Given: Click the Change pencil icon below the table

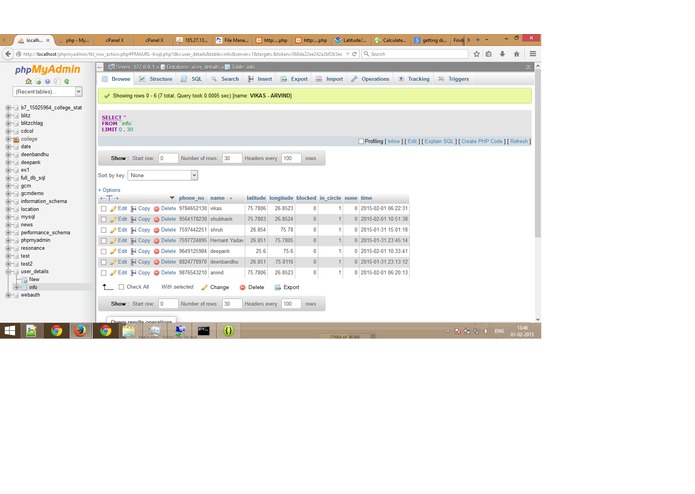Looking at the screenshot, I should pyautogui.click(x=204, y=288).
